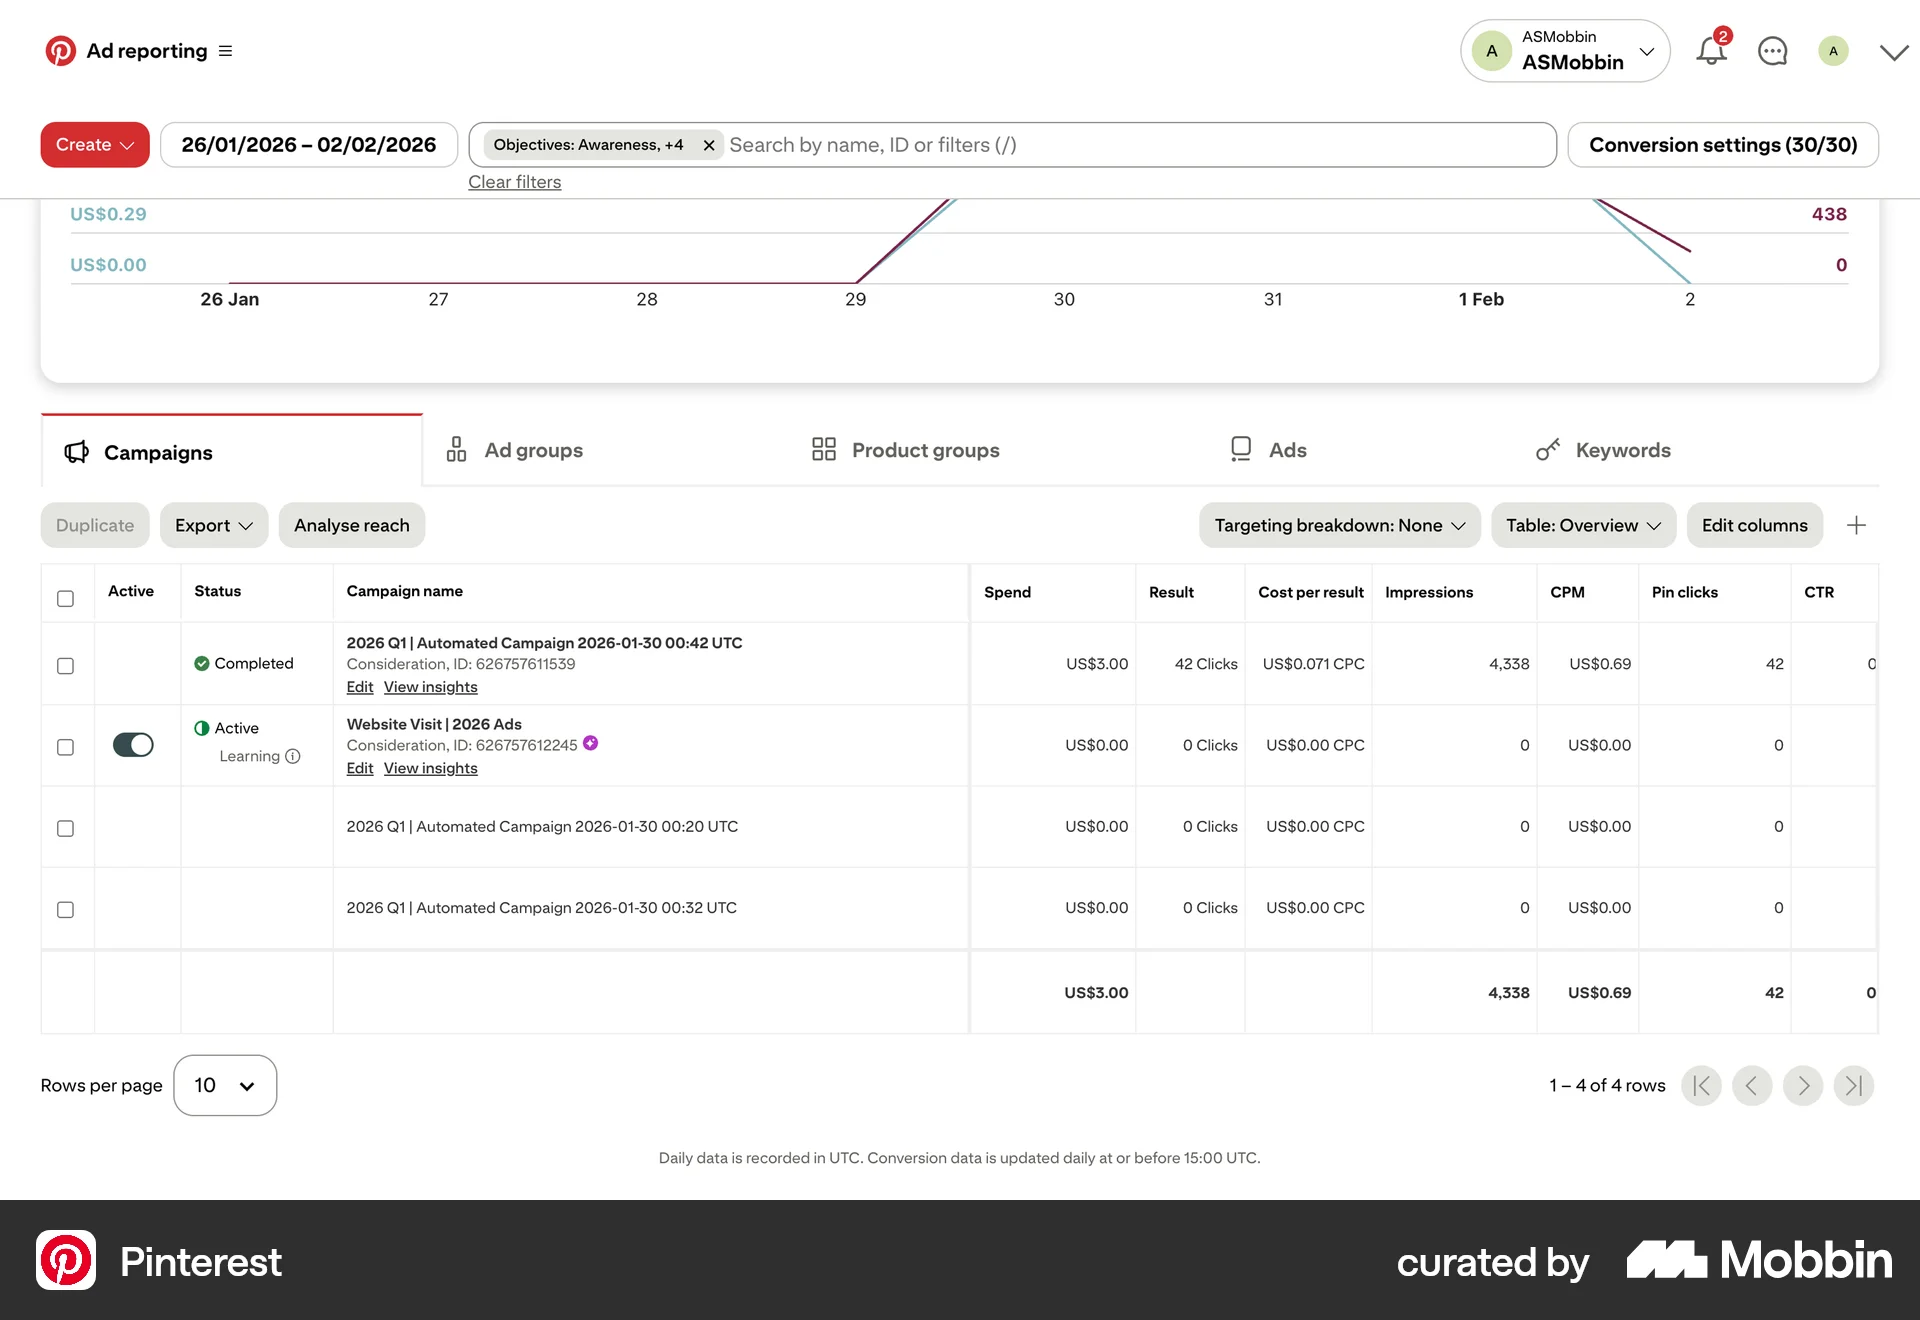Viewport: 1920px width, 1320px height.
Task: Click the Pinterest logo icon
Action: click(60, 50)
